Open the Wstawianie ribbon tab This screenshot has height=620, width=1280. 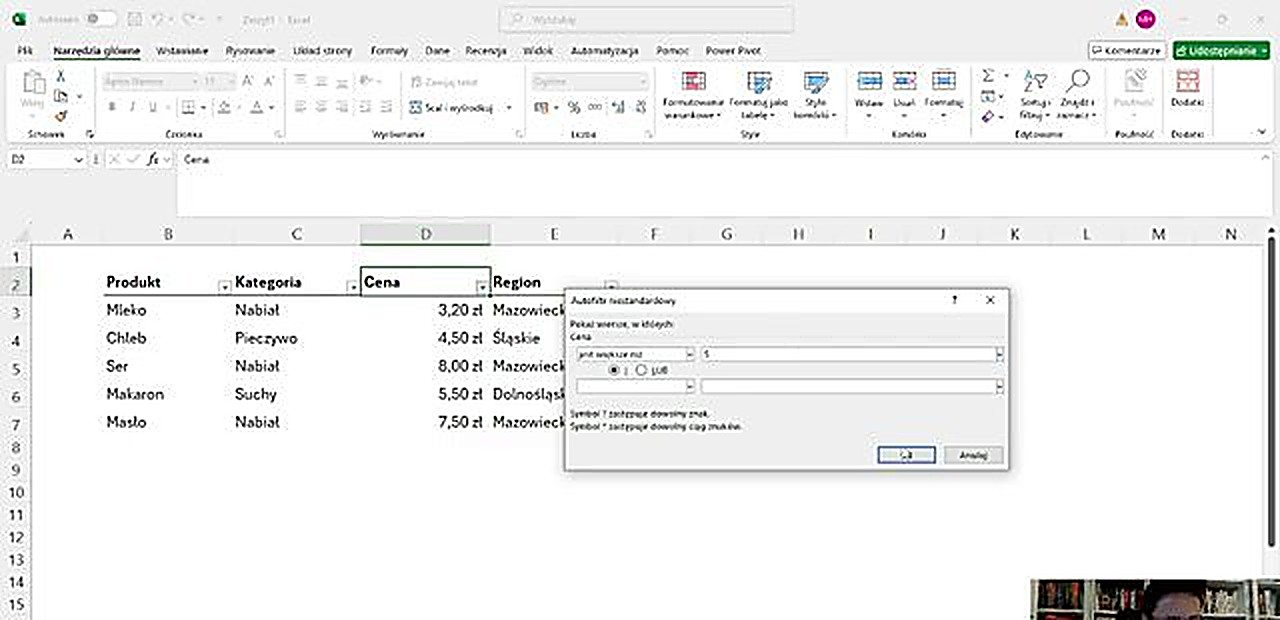pyautogui.click(x=182, y=50)
